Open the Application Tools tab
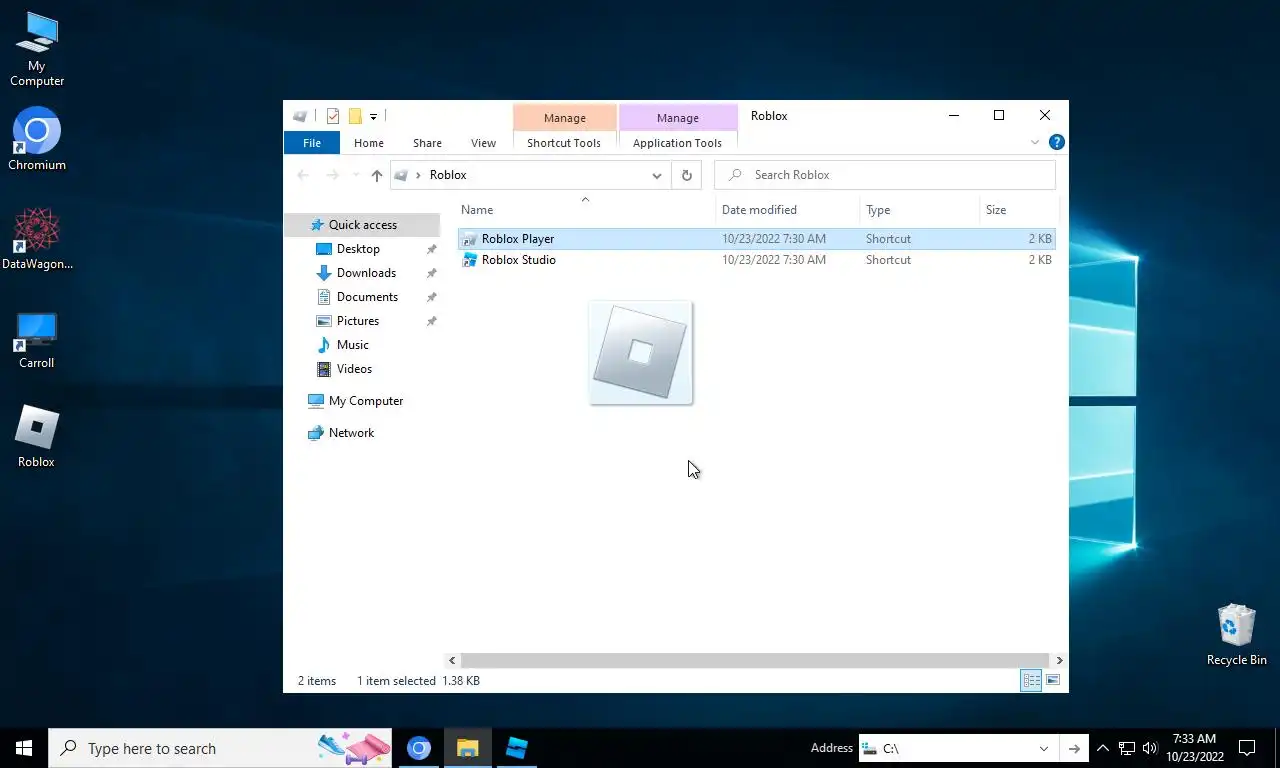Viewport: 1280px width, 768px height. (677, 143)
